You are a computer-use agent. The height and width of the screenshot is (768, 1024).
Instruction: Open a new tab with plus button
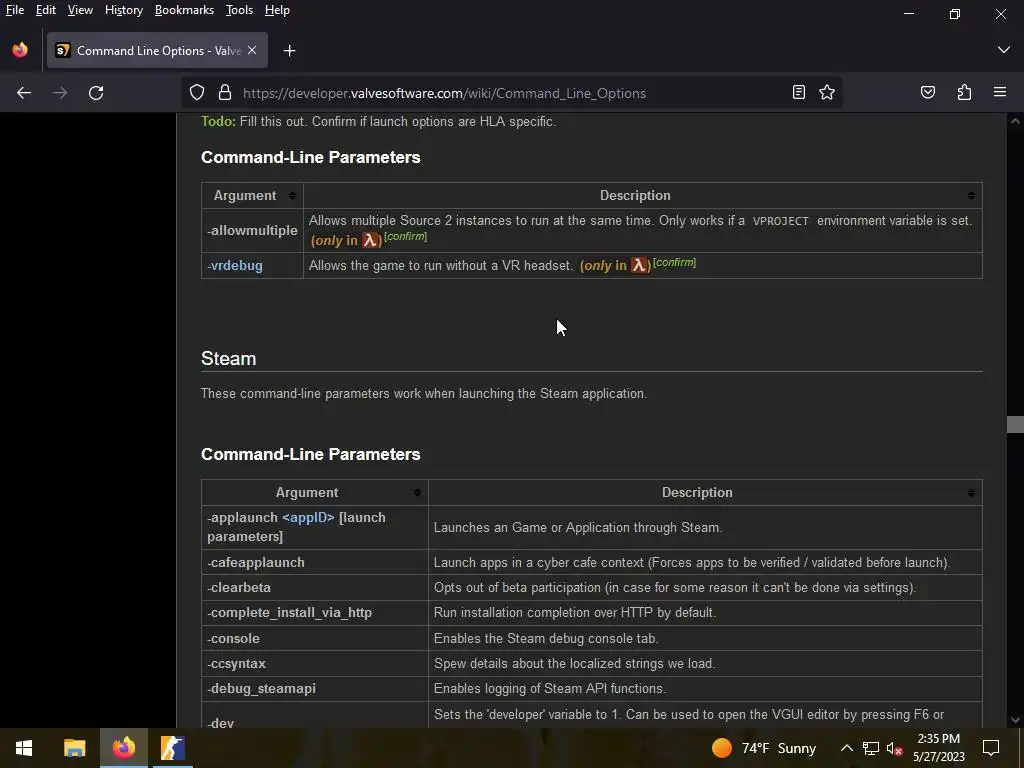(x=289, y=51)
